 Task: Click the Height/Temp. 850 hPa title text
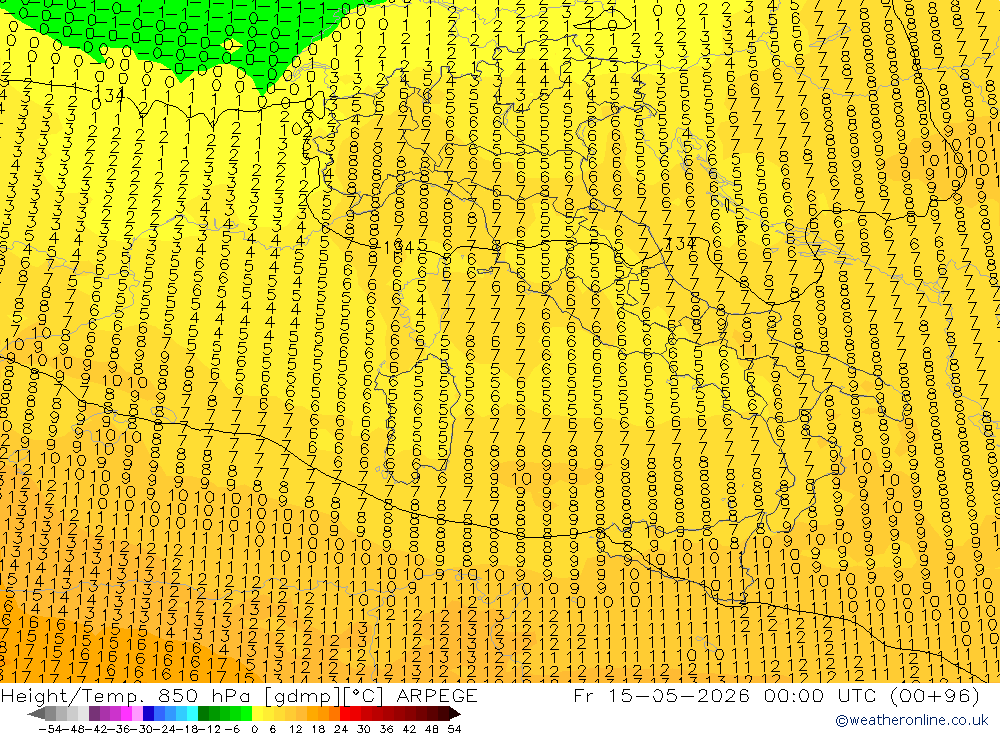pos(126,696)
